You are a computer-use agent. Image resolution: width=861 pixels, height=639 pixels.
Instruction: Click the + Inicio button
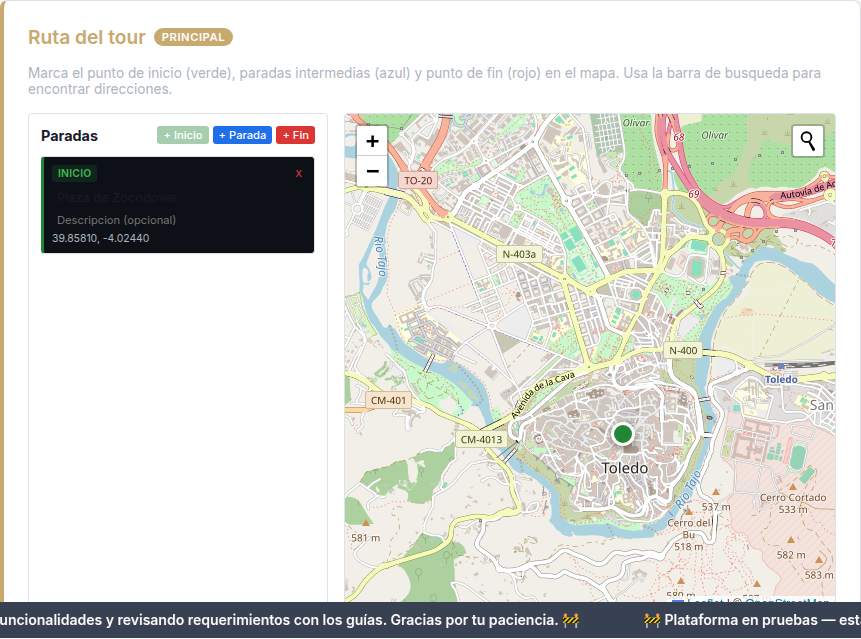click(183, 135)
